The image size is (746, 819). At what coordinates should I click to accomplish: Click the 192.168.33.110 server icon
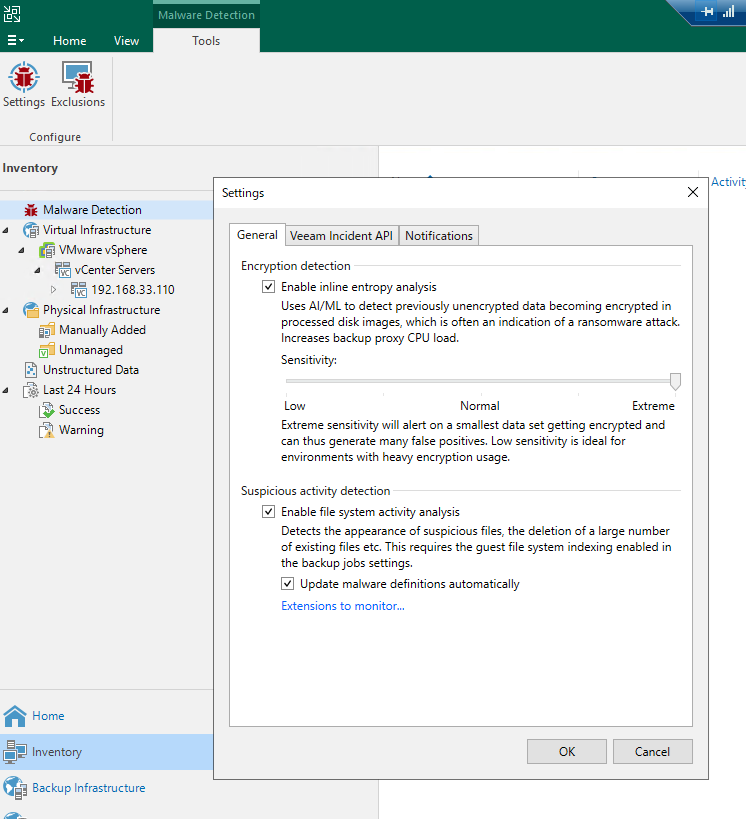(79, 290)
